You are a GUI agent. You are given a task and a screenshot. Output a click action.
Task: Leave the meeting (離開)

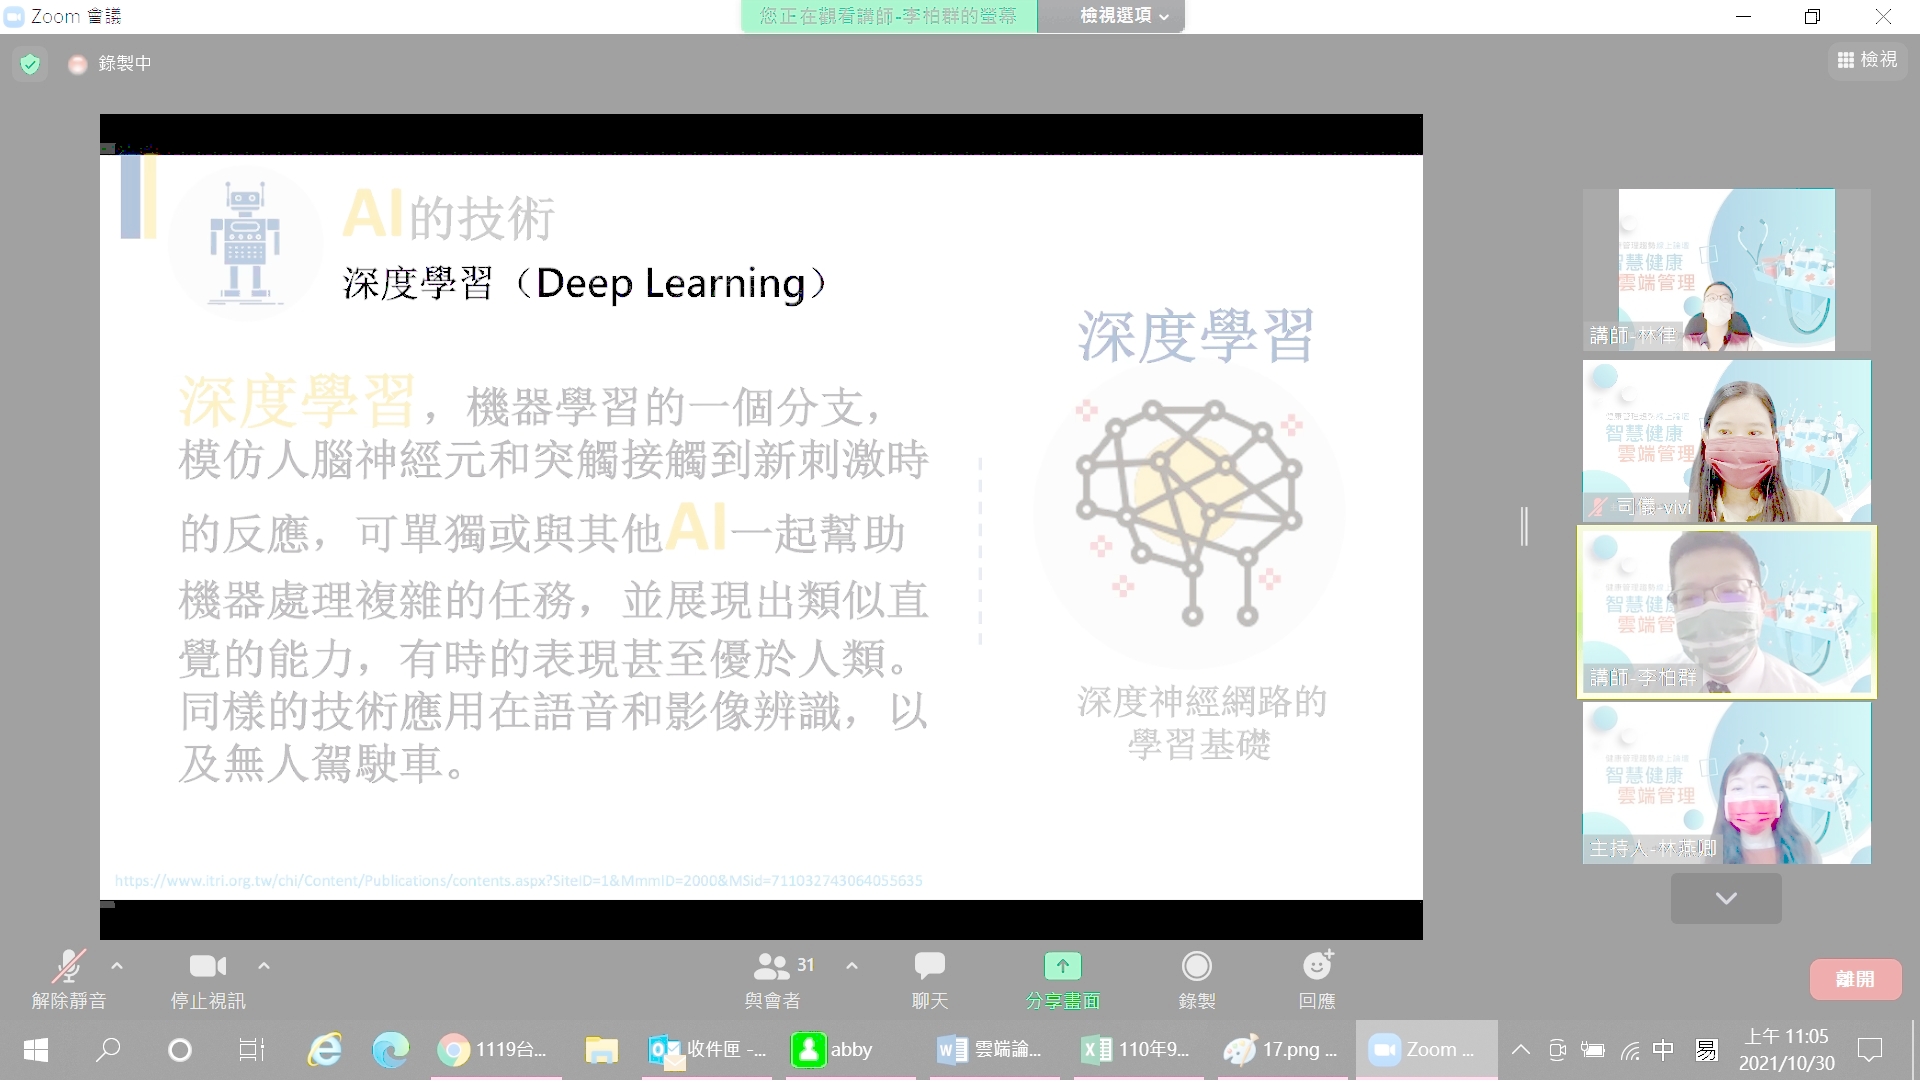1855,979
